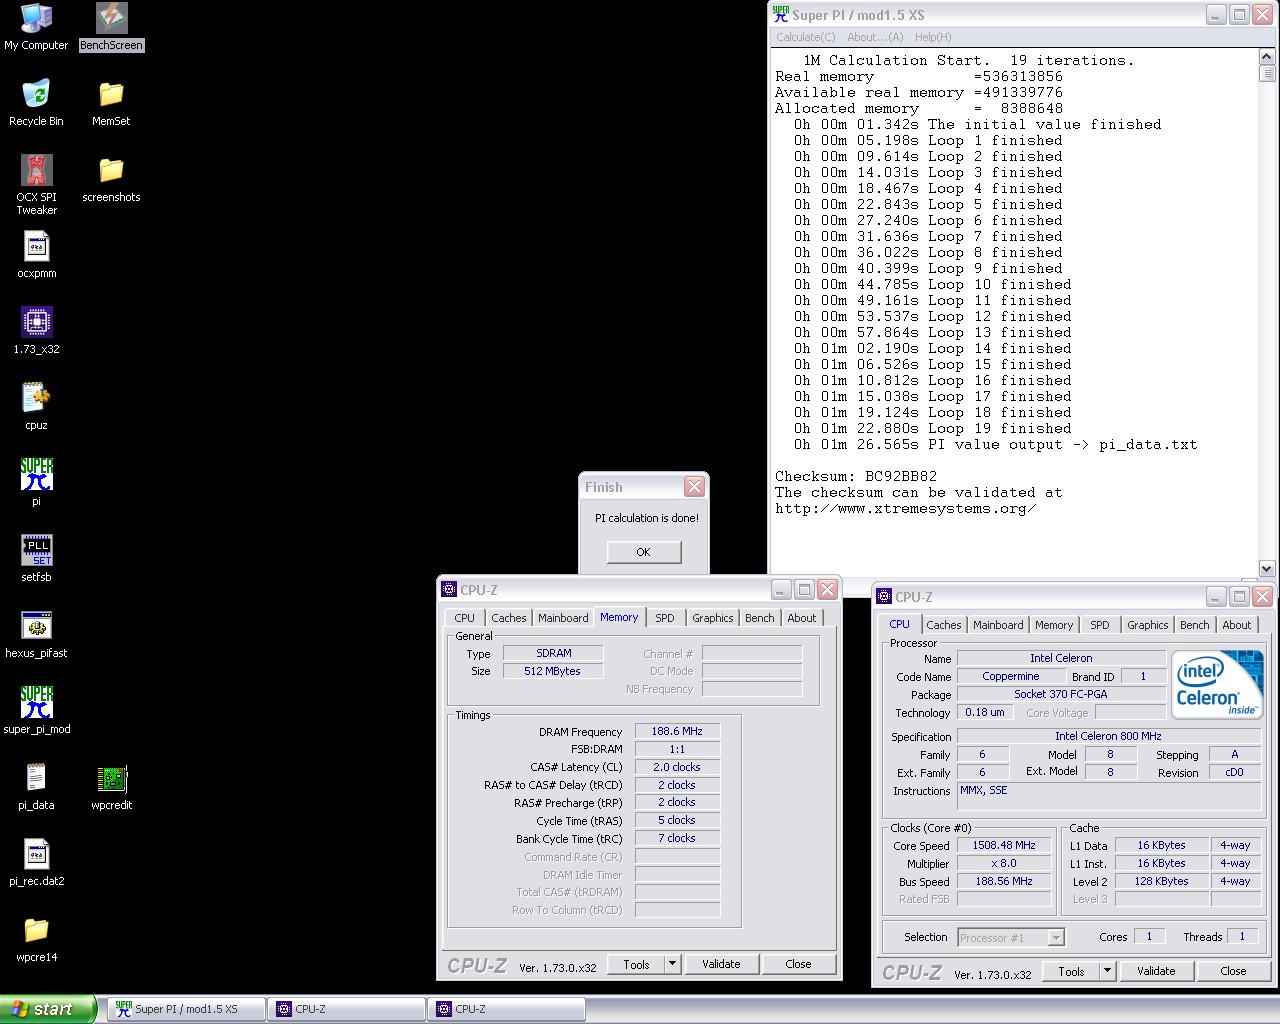
Task: Activate the second CPU-Z taskbar button
Action: (x=506, y=1009)
